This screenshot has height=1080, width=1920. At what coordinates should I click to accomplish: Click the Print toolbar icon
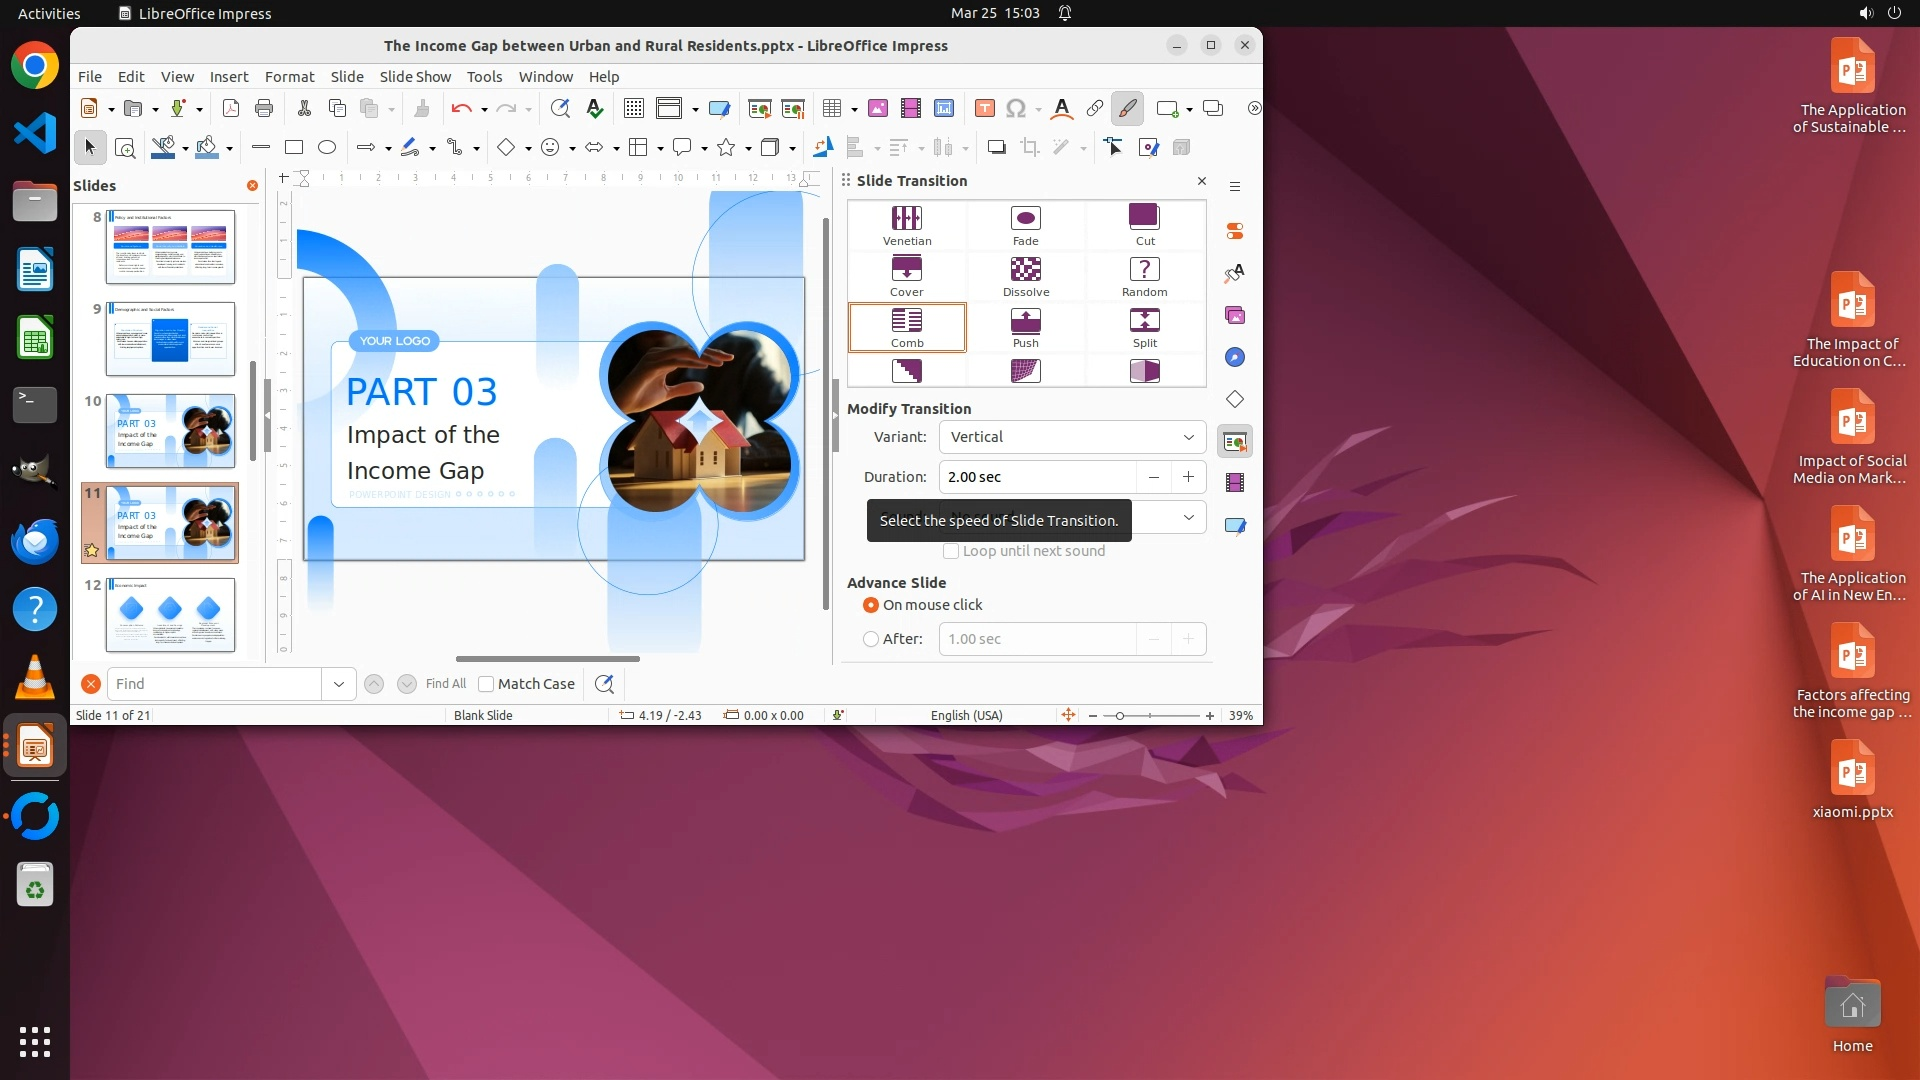coord(264,108)
